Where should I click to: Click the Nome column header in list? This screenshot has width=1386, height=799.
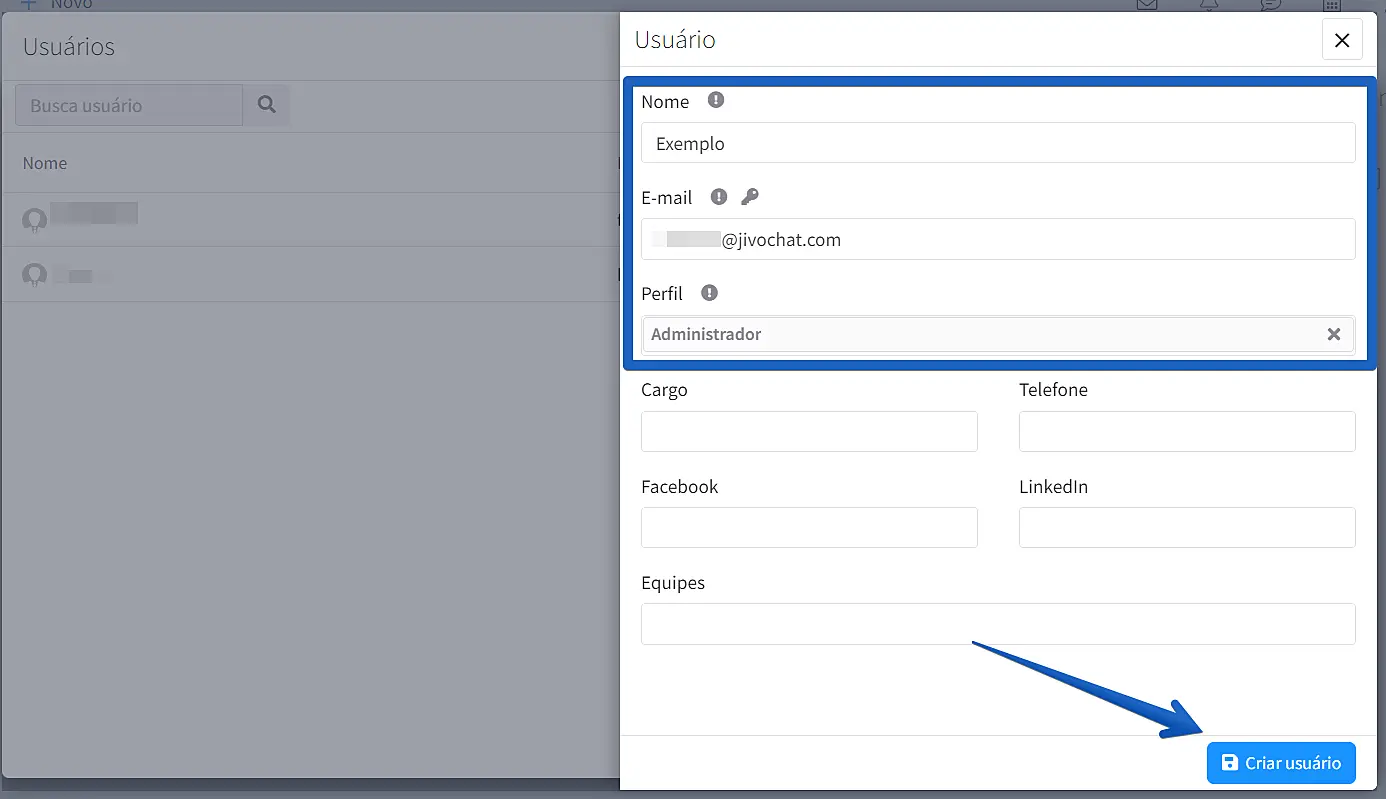point(45,163)
